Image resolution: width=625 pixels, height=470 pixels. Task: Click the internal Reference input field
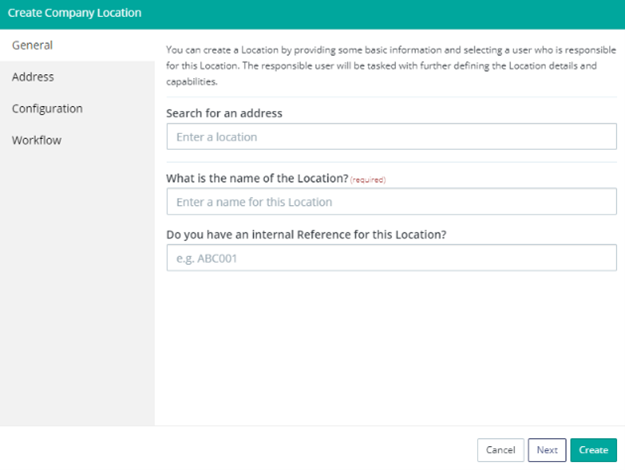tap(391, 258)
